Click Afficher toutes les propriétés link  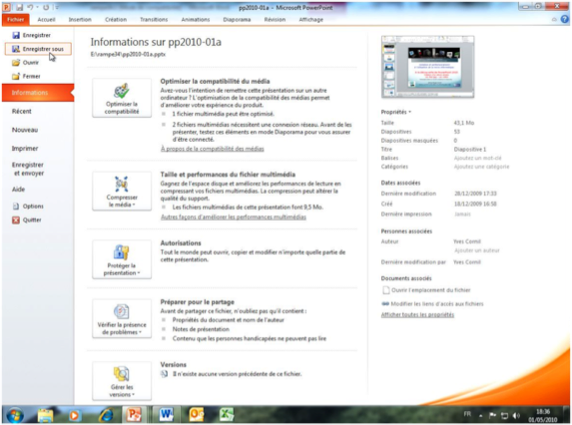(417, 315)
